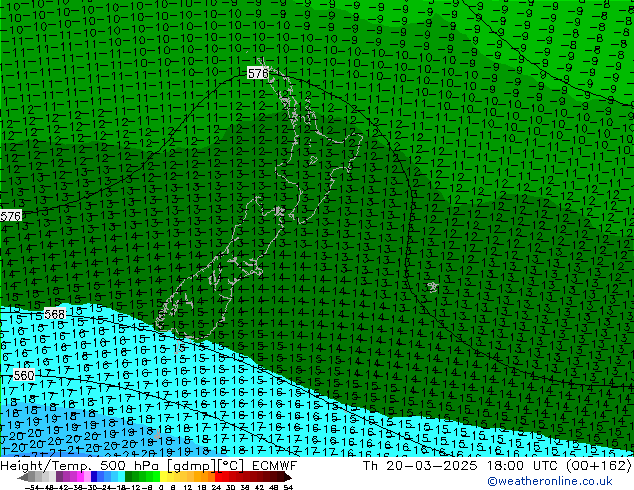This screenshot has height=490, width=634.
Task: Click the ECMWF model name in title
Action: point(275,466)
